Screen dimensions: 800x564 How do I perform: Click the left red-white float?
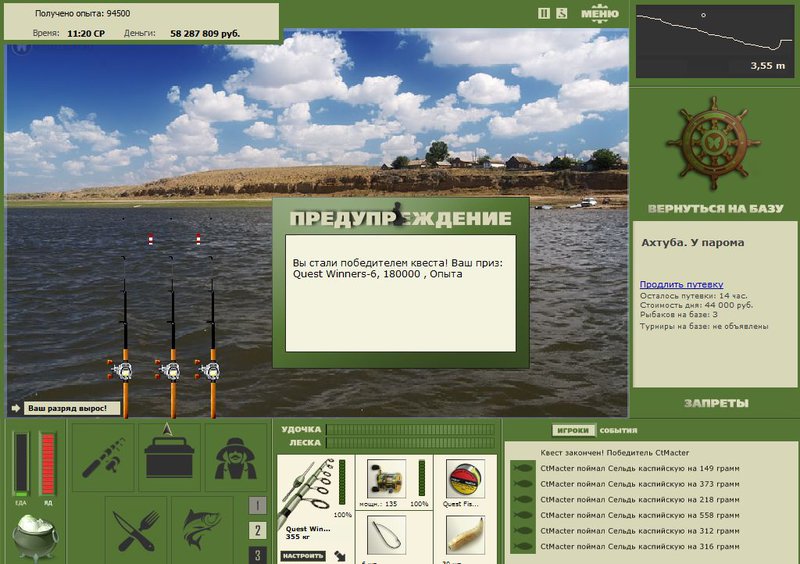[151, 239]
